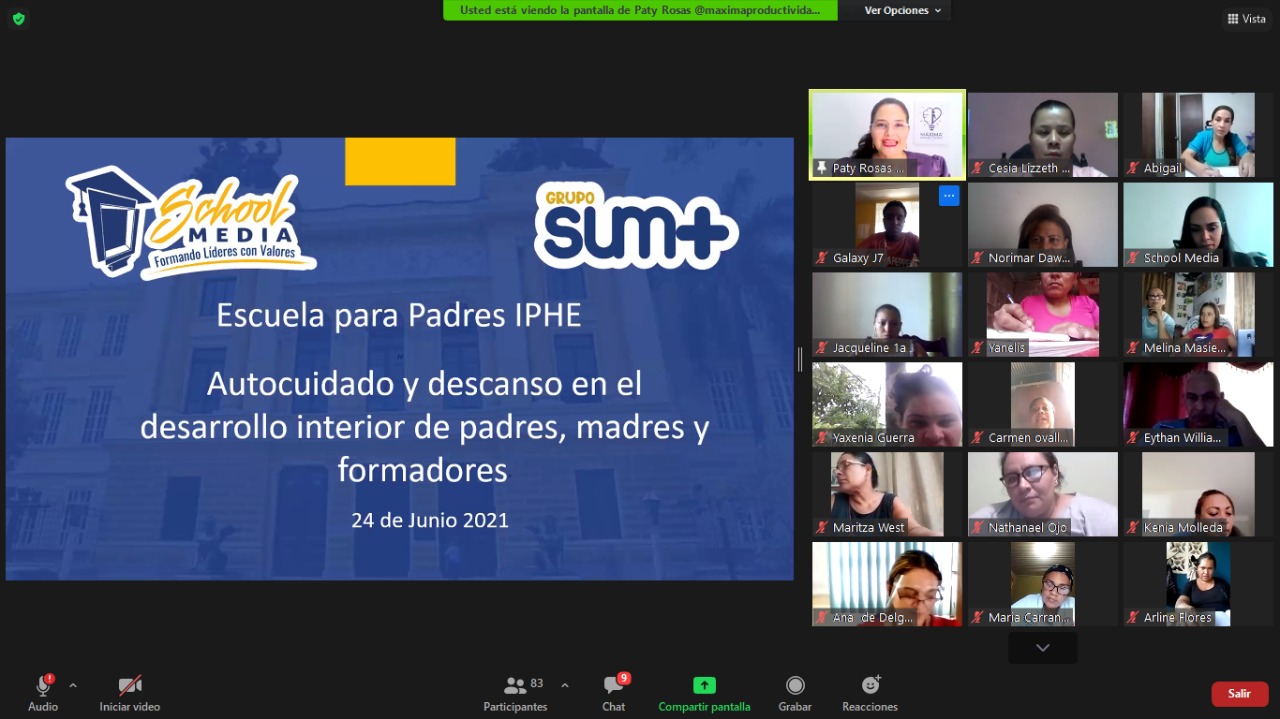This screenshot has width=1280, height=719.
Task: Click the green encryption shield icon
Action: pos(18,19)
